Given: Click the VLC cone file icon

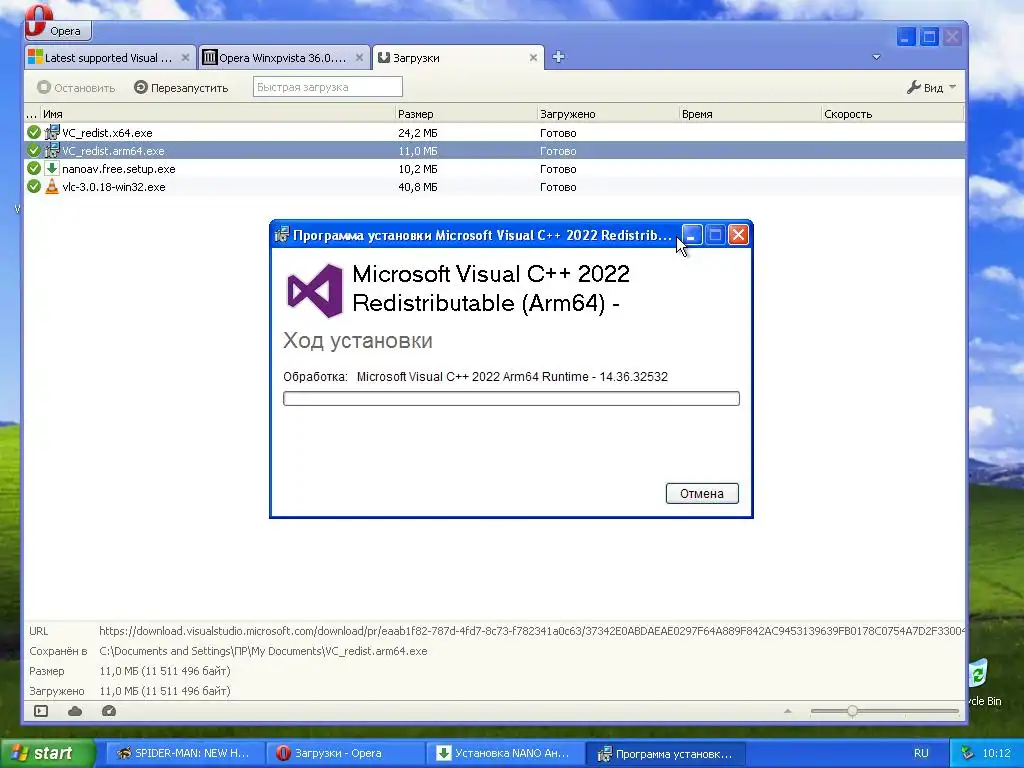Looking at the screenshot, I should 52,187.
